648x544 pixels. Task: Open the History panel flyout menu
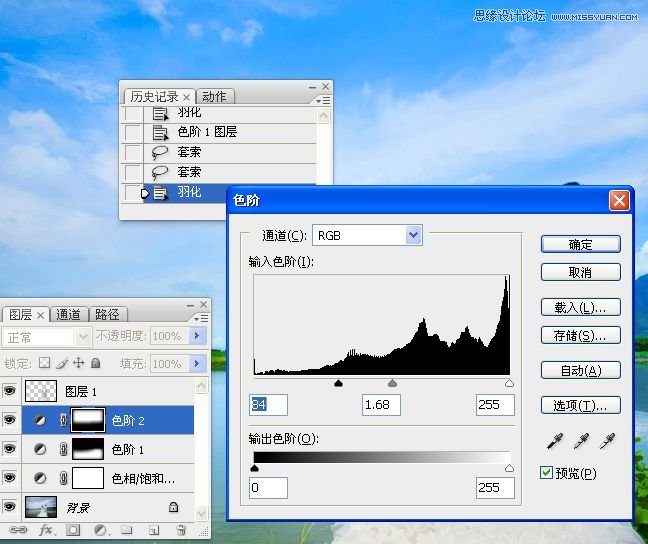tap(323, 100)
